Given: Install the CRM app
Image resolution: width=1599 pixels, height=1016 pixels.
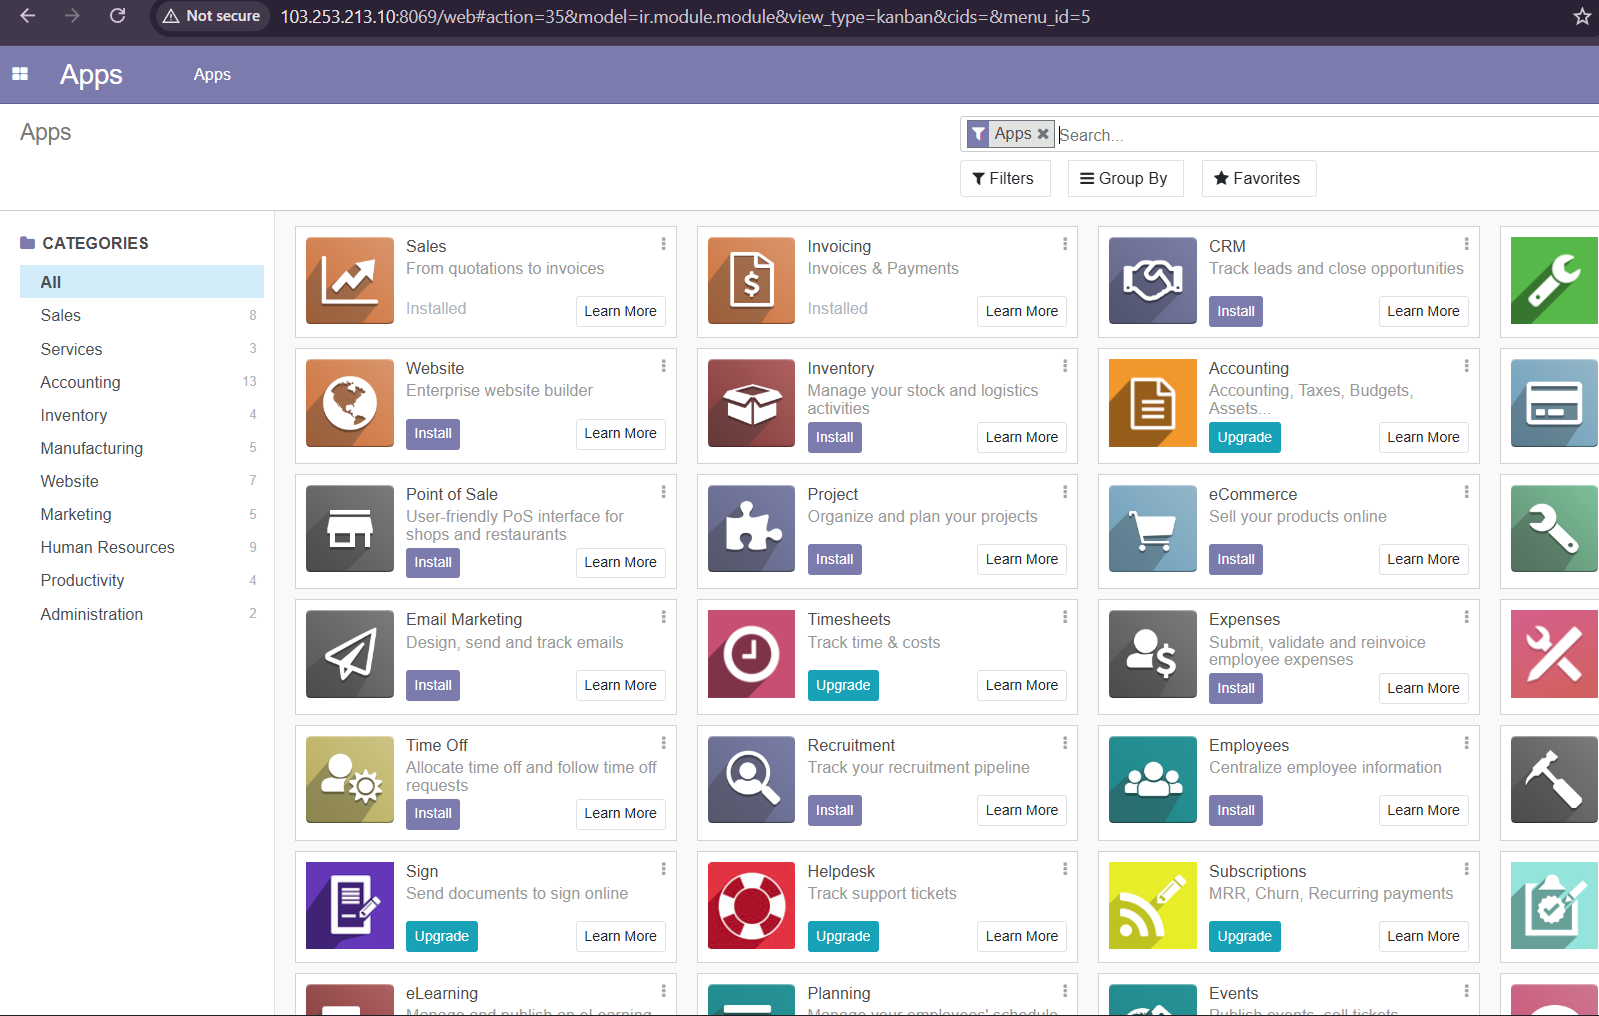Looking at the screenshot, I should [1235, 312].
